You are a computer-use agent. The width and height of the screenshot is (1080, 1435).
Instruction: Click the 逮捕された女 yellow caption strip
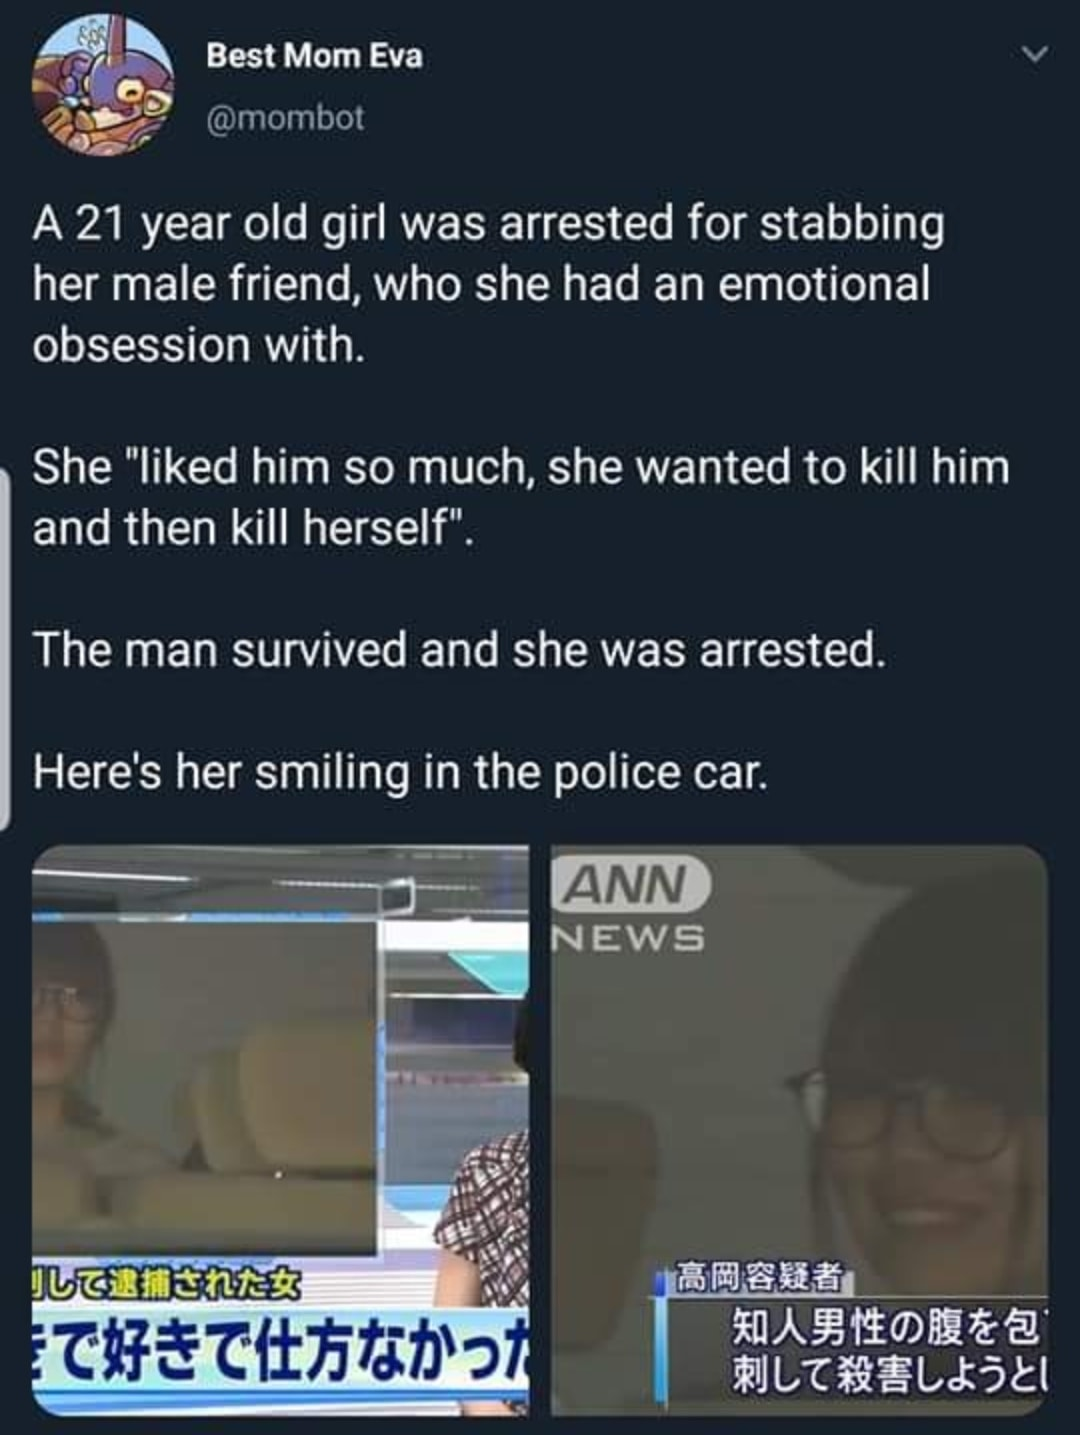coord(165,1281)
